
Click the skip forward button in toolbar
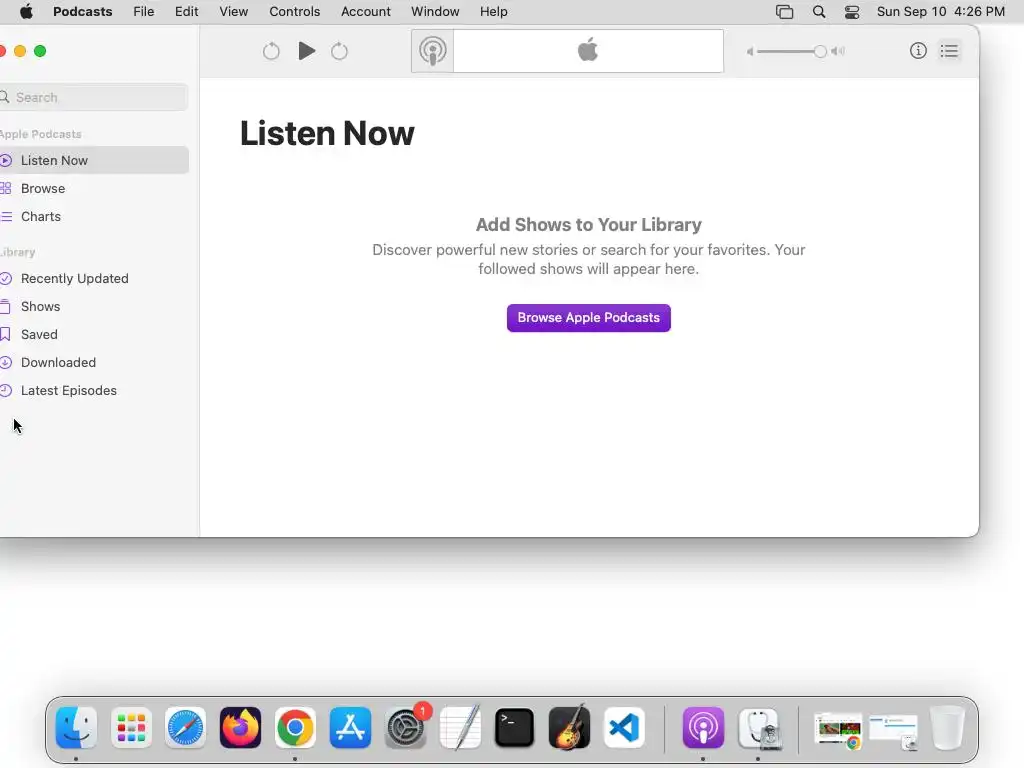tap(340, 51)
